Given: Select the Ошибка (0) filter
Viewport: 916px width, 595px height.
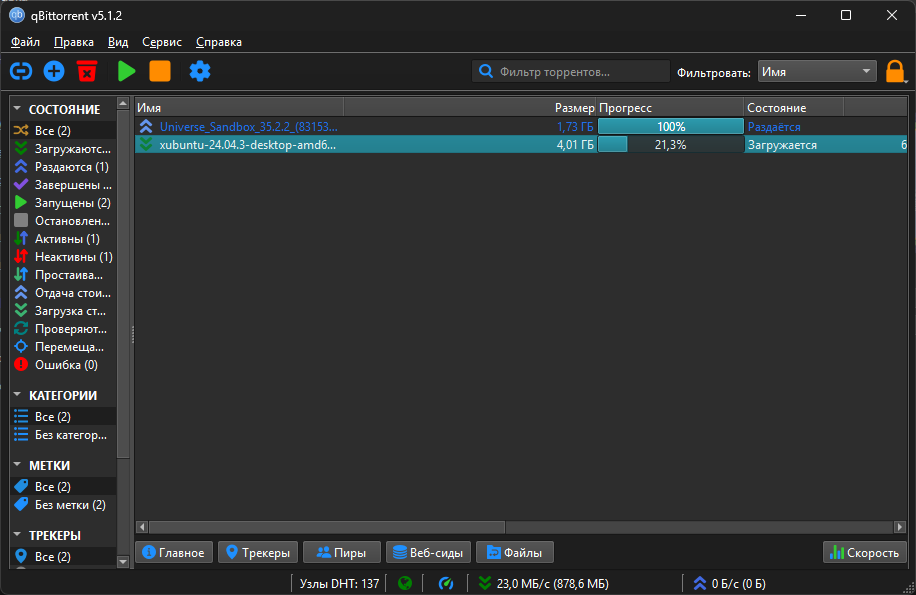Looking at the screenshot, I should [x=63, y=364].
